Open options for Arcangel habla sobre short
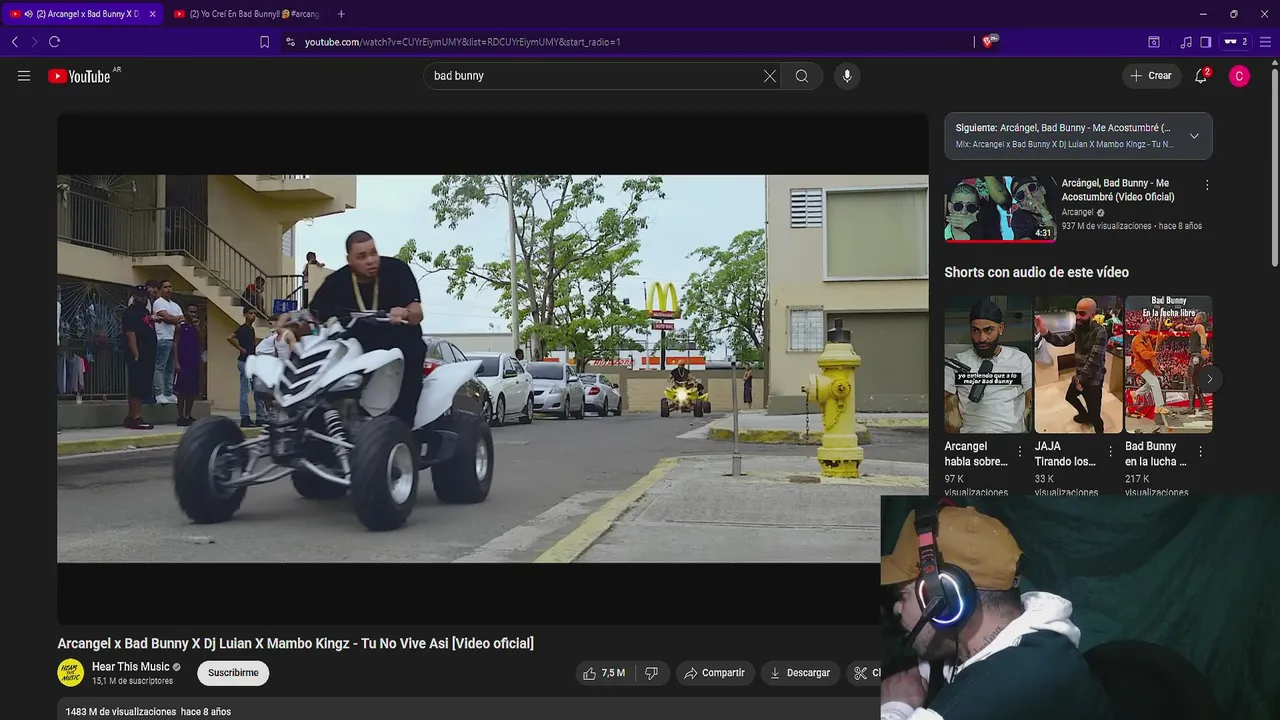This screenshot has width=1280, height=720. click(x=1020, y=452)
